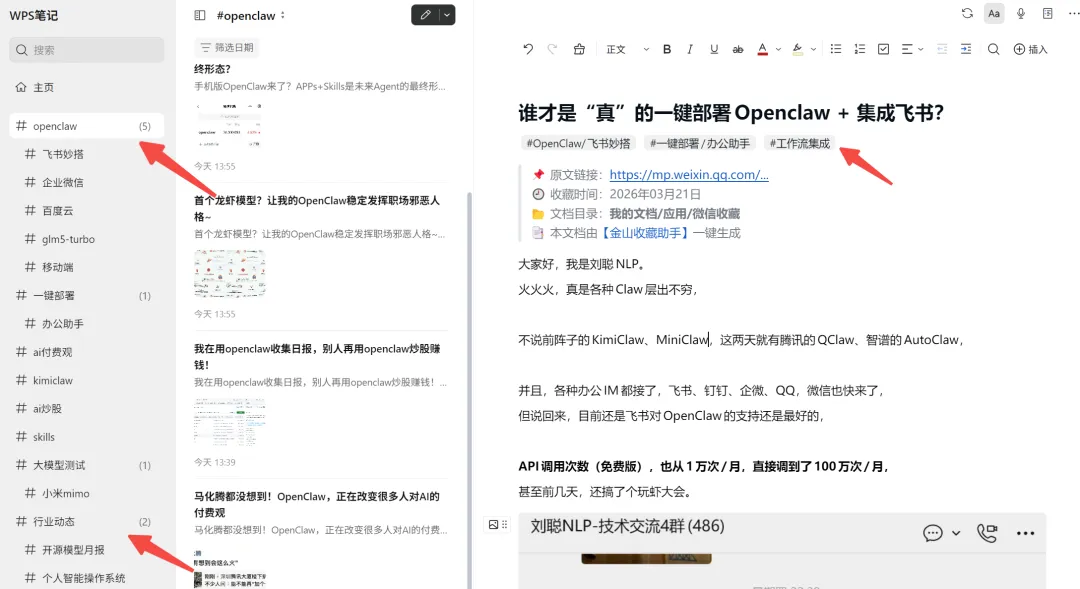Click the search magnifier in editor toolbar
This screenshot has width=1080, height=589.
coord(993,49)
